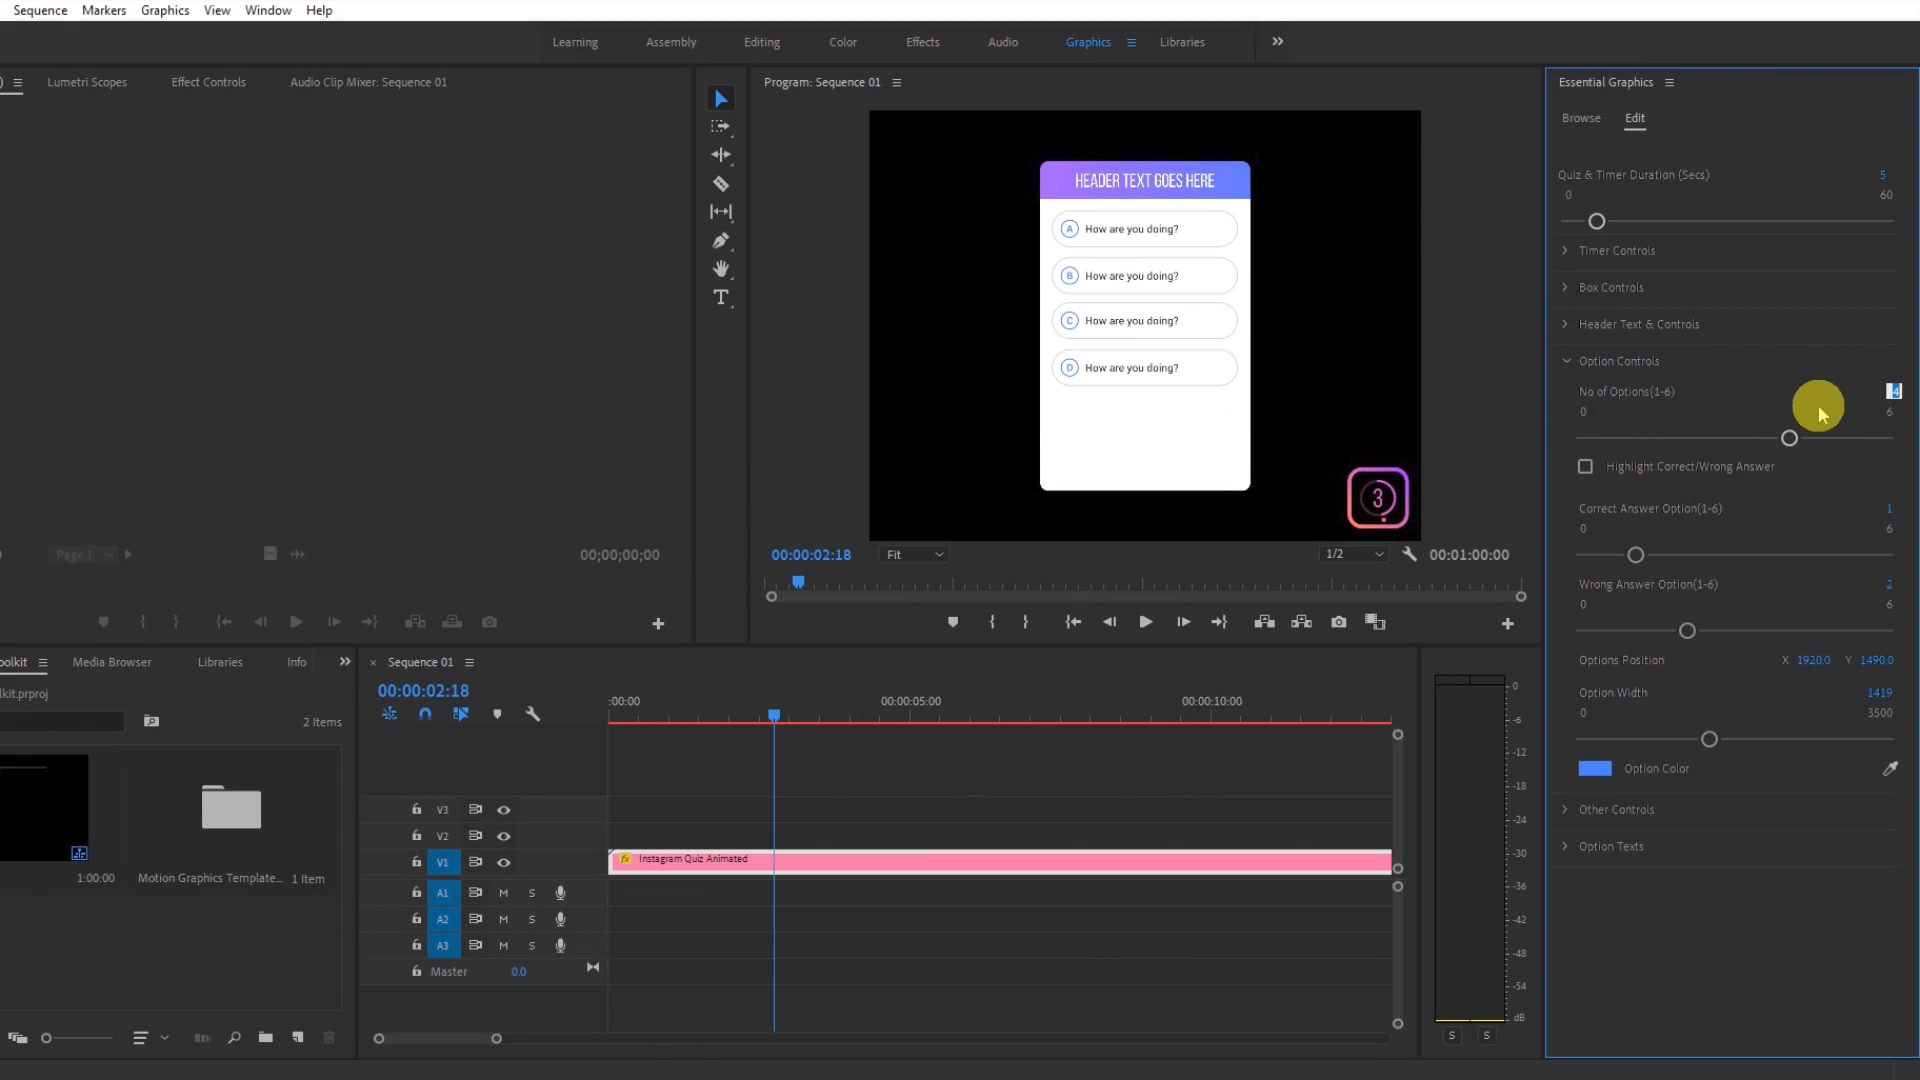This screenshot has width=1920, height=1080.
Task: Choose the Type tool
Action: pyautogui.click(x=720, y=298)
